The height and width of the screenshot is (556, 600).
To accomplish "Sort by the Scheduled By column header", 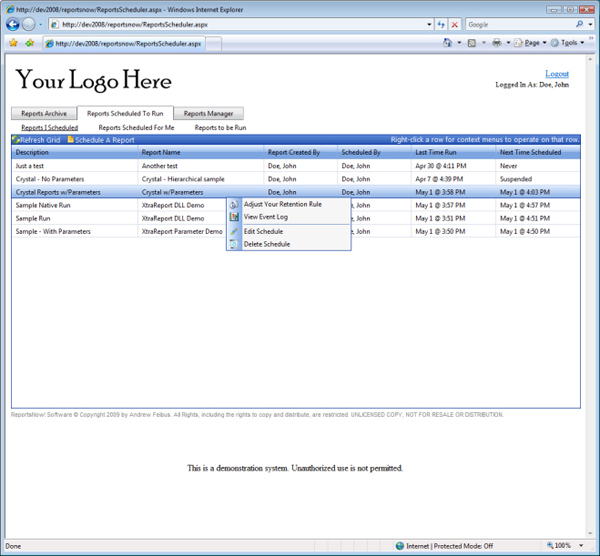I will (374, 152).
